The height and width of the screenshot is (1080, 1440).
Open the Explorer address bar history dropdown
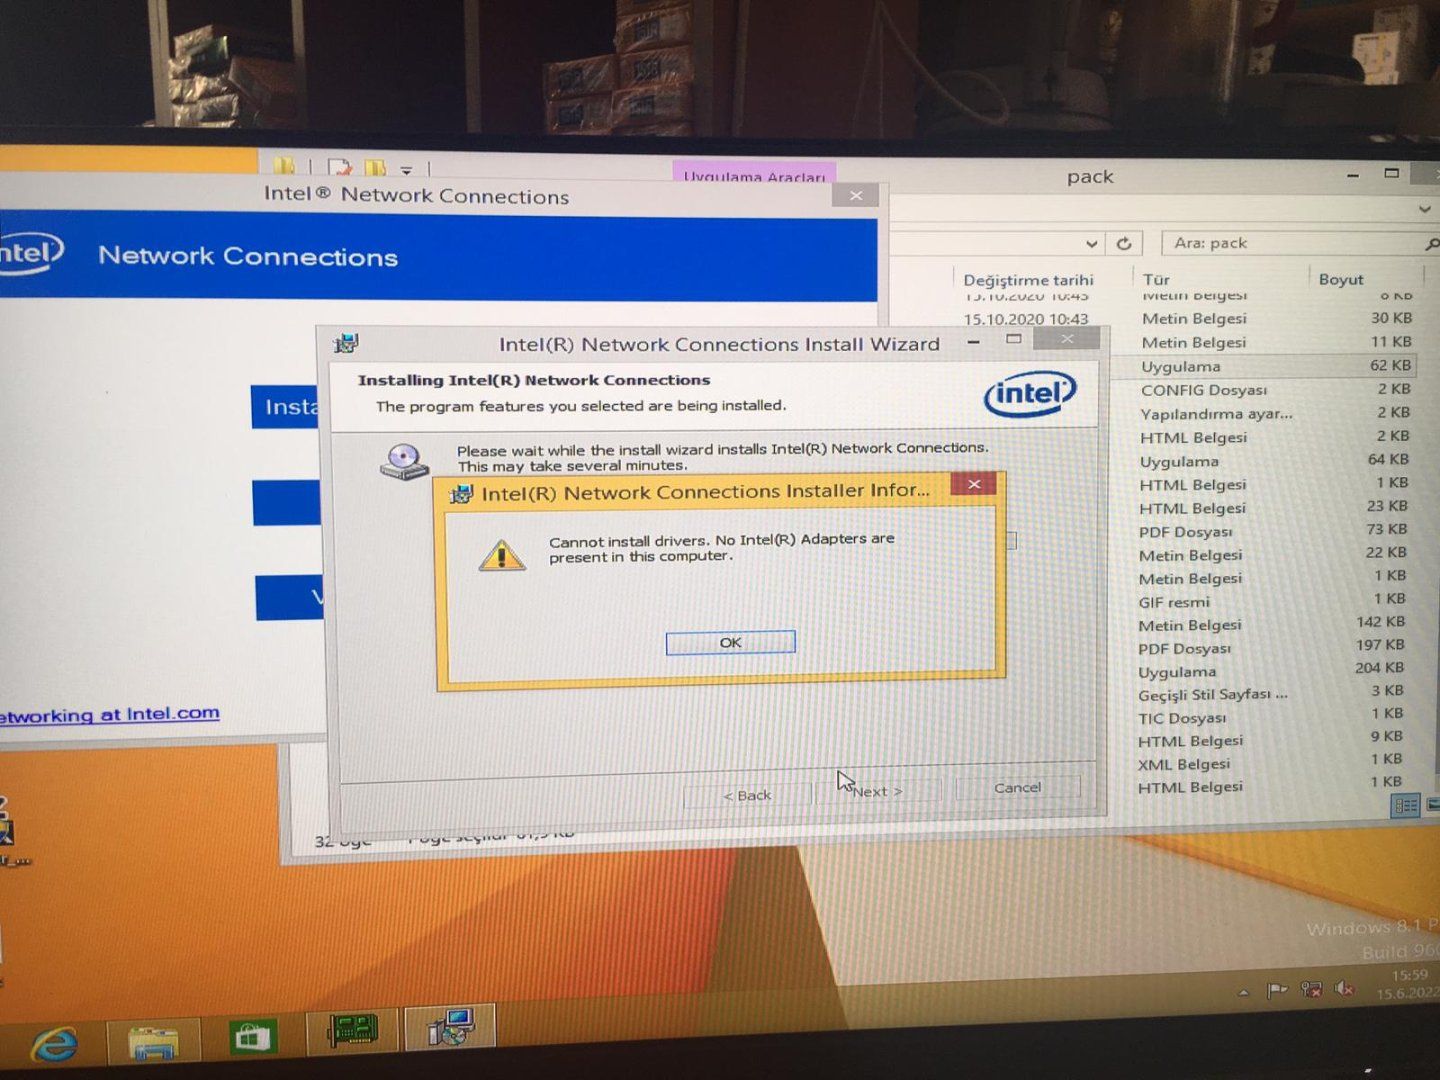pyautogui.click(x=1091, y=243)
